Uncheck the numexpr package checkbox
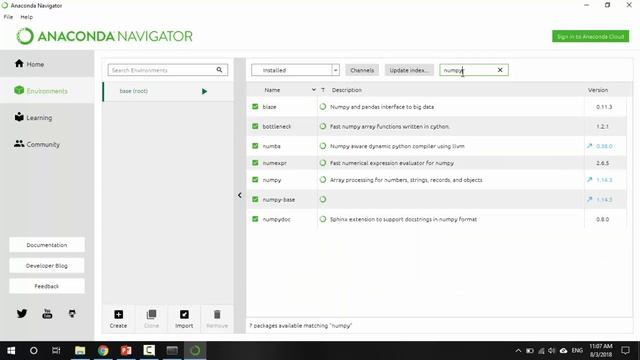640x360 pixels. click(255, 162)
